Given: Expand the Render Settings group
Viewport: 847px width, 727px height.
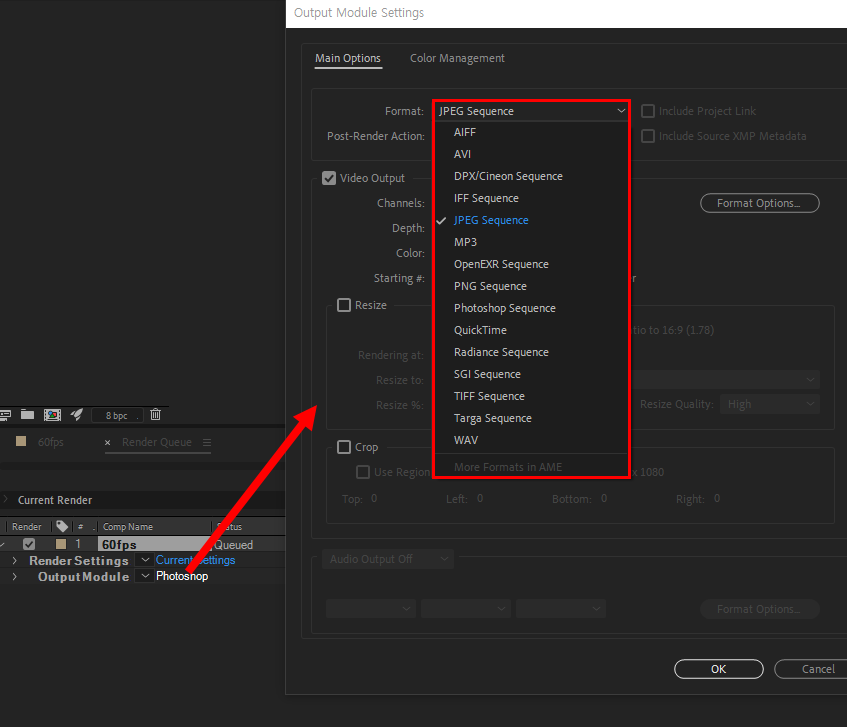Looking at the screenshot, I should 14,560.
